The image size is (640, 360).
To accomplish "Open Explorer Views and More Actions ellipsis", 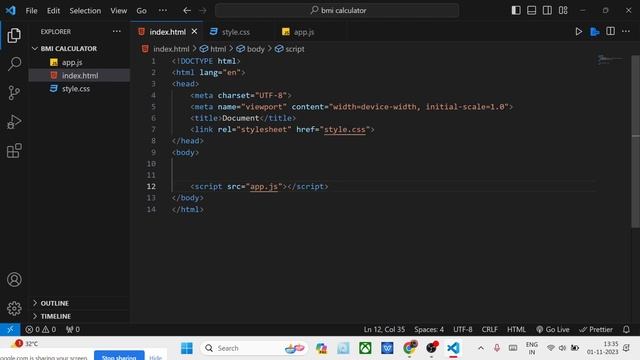I will (x=117, y=31).
